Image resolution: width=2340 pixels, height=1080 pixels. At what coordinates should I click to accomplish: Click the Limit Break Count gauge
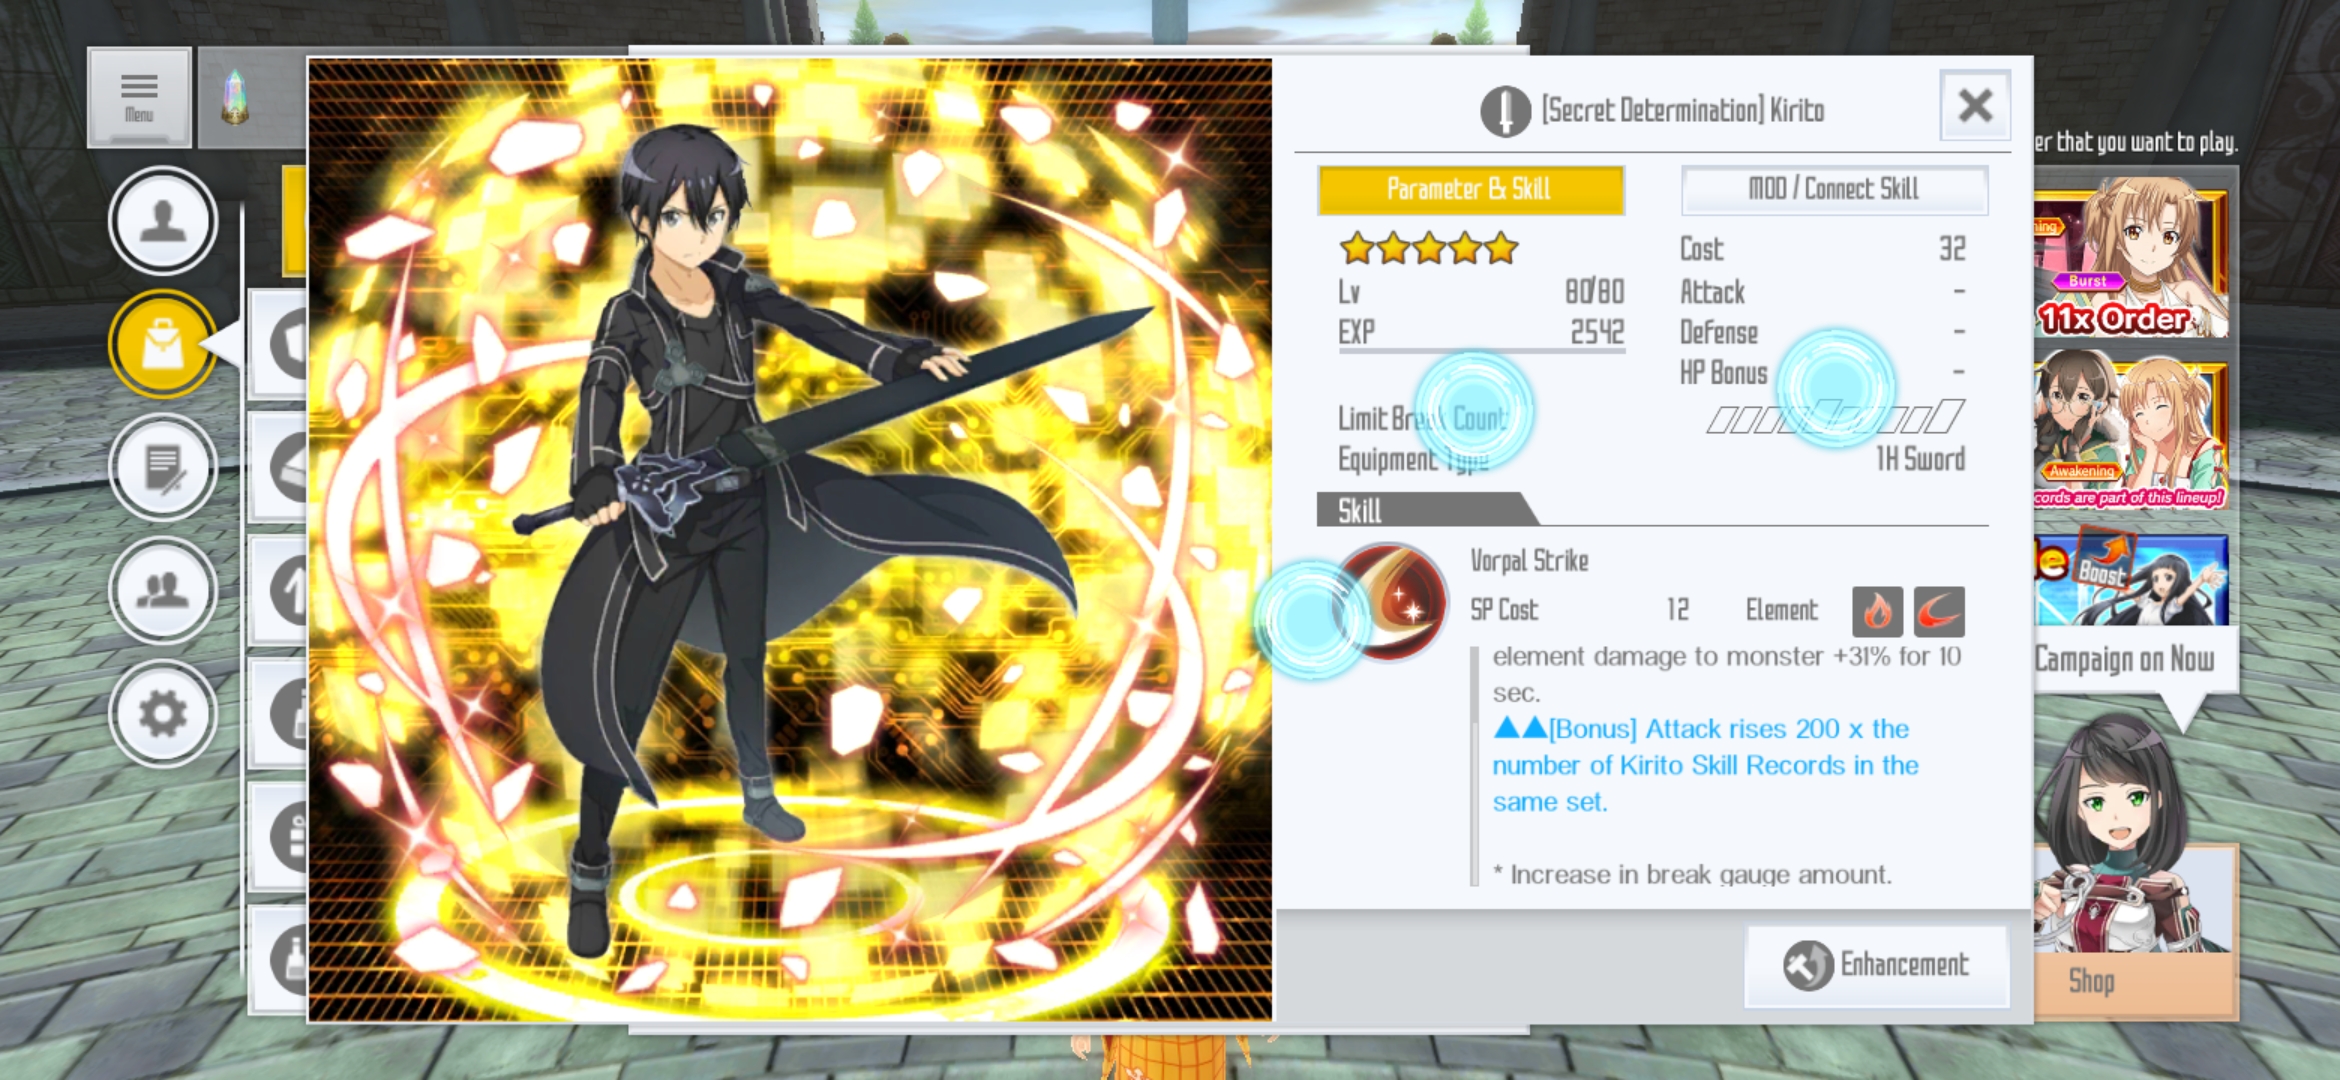coord(1835,417)
